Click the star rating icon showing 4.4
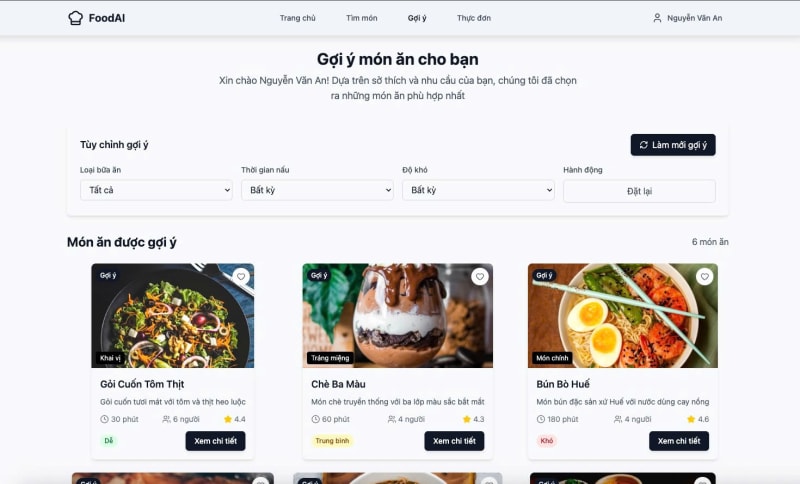The width and height of the screenshot is (800, 484). [x=228, y=419]
